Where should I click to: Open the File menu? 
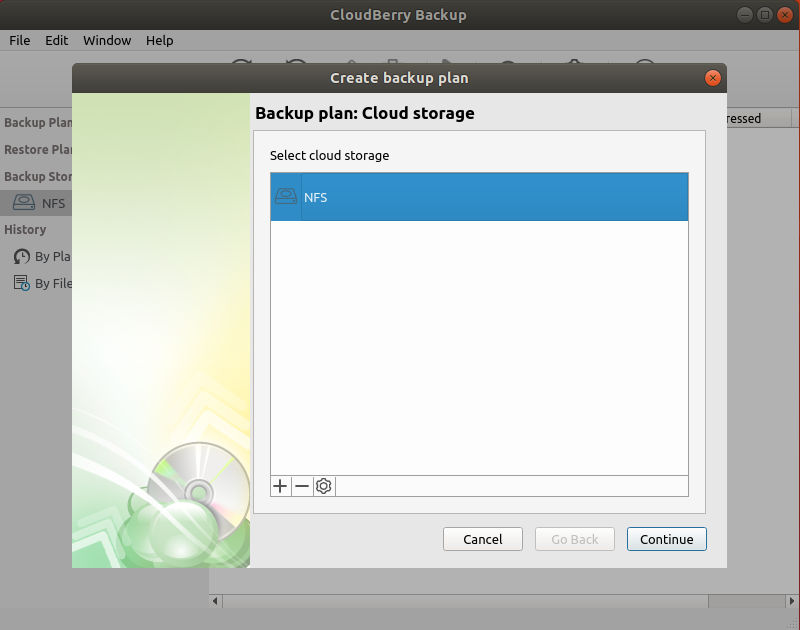click(19, 40)
